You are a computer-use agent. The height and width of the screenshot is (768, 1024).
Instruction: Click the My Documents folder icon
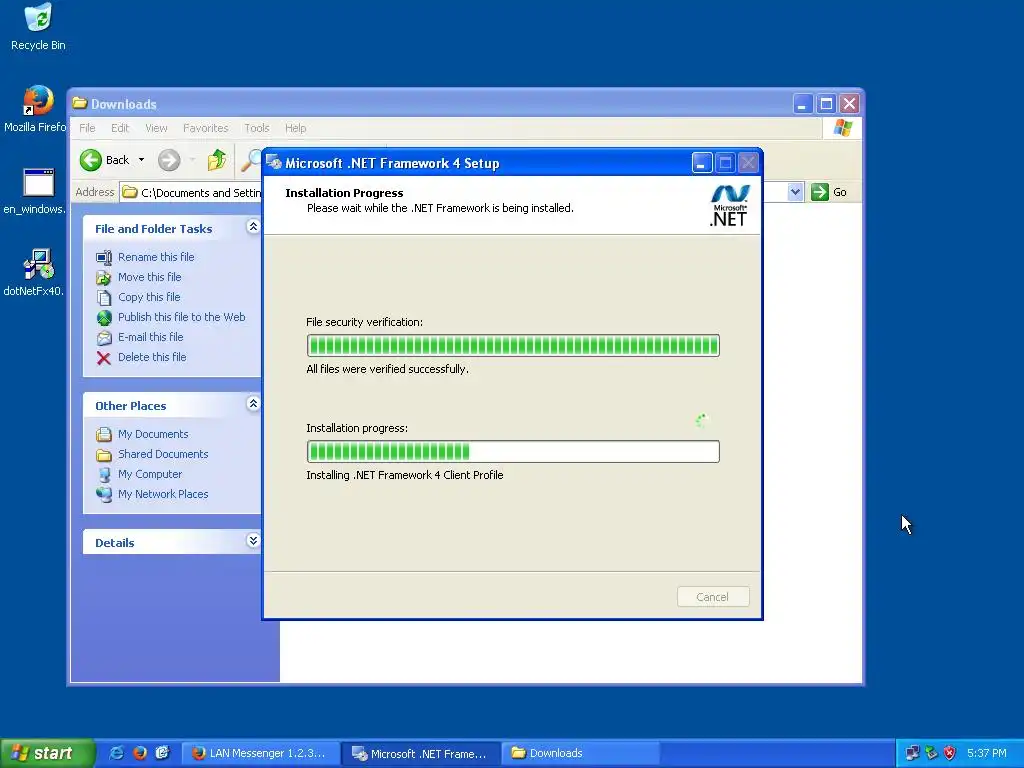coord(104,434)
